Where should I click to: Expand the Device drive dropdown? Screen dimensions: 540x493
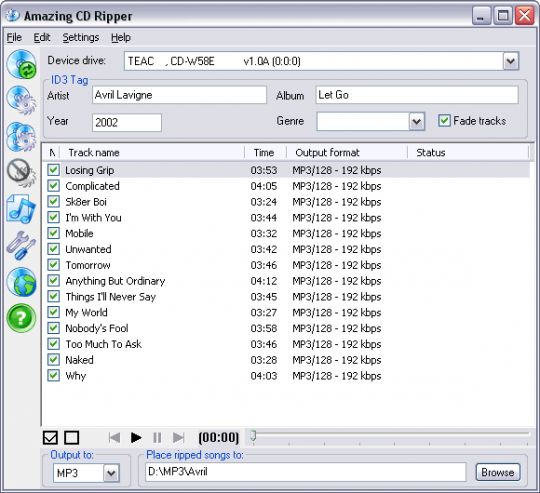pyautogui.click(x=510, y=61)
